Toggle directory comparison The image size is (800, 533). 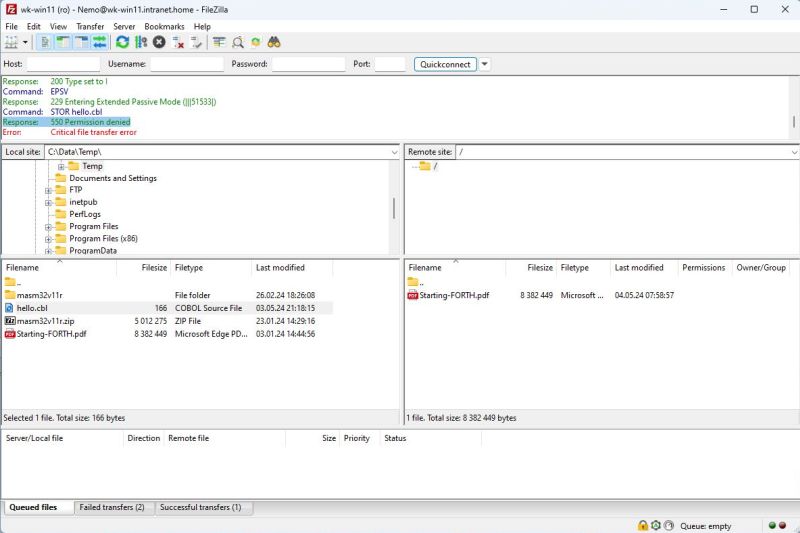[237, 42]
